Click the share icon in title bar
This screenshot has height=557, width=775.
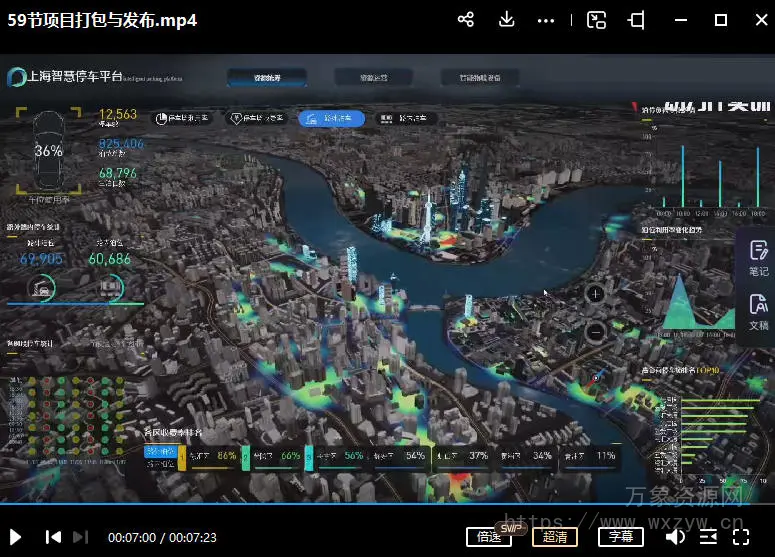(x=465, y=20)
